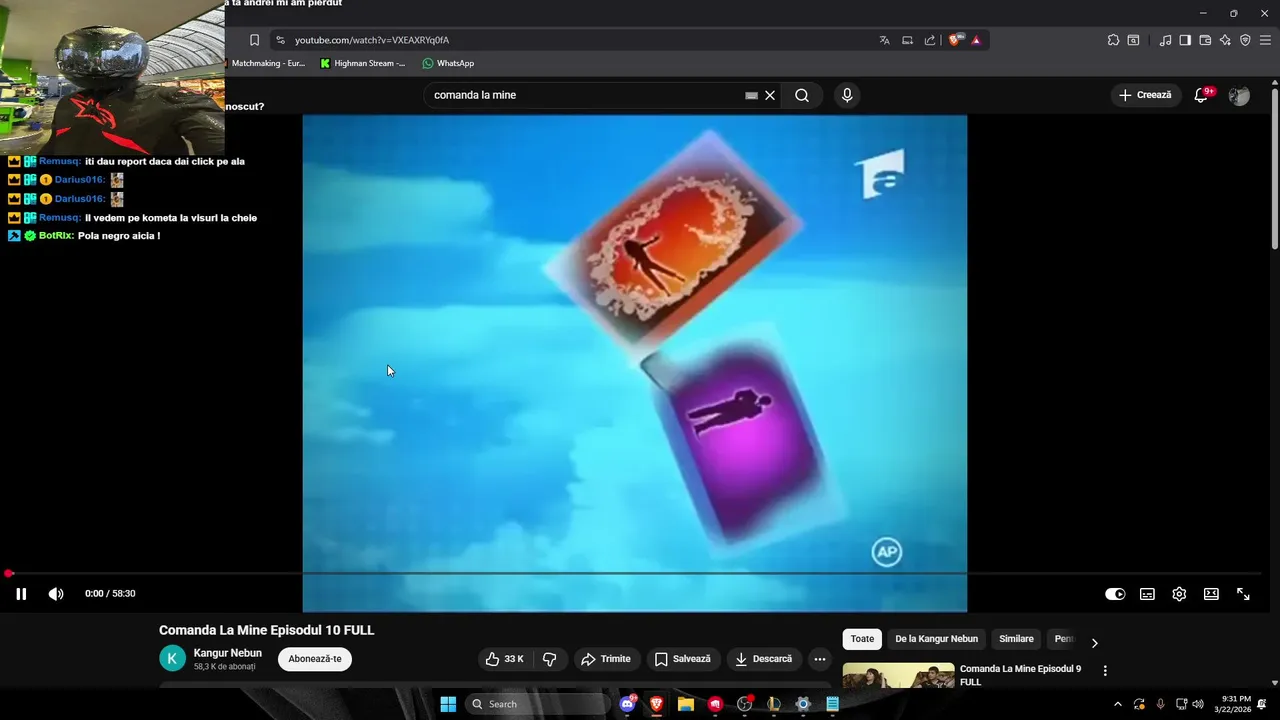The image size is (1280, 720).
Task: Start voice search with microphone
Action: point(847,95)
